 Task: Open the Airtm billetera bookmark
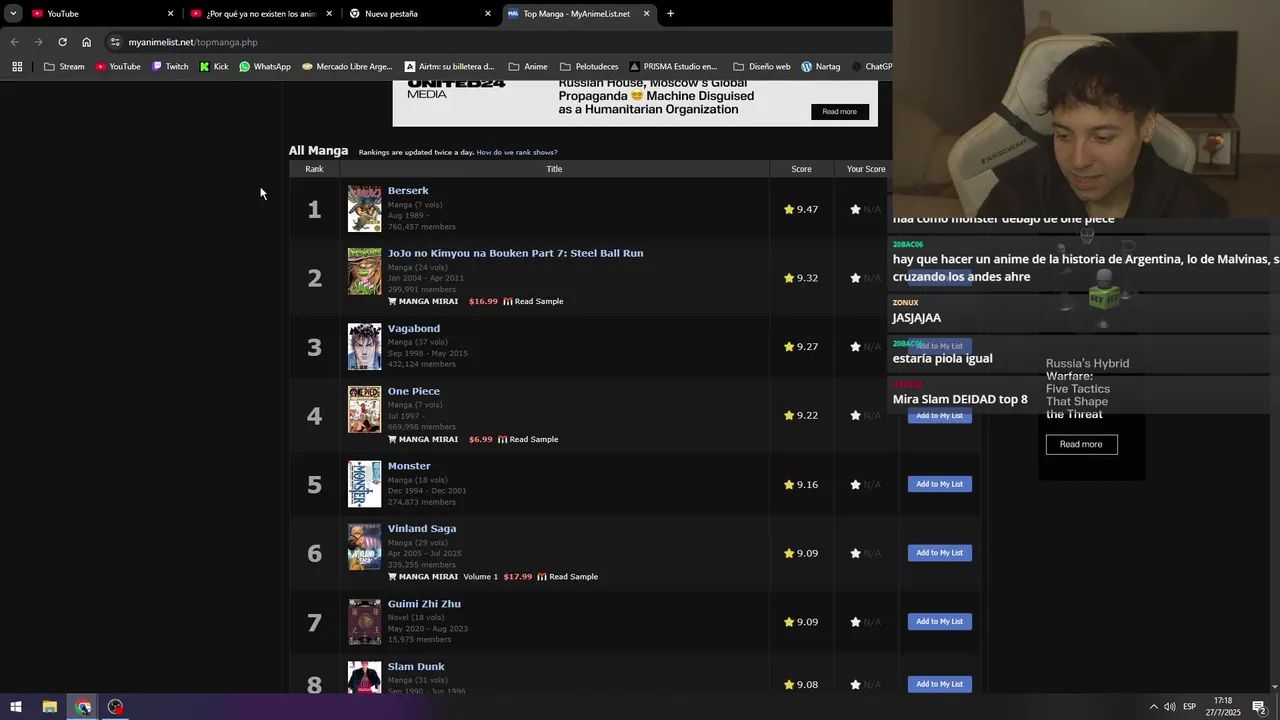pyautogui.click(x=450, y=67)
